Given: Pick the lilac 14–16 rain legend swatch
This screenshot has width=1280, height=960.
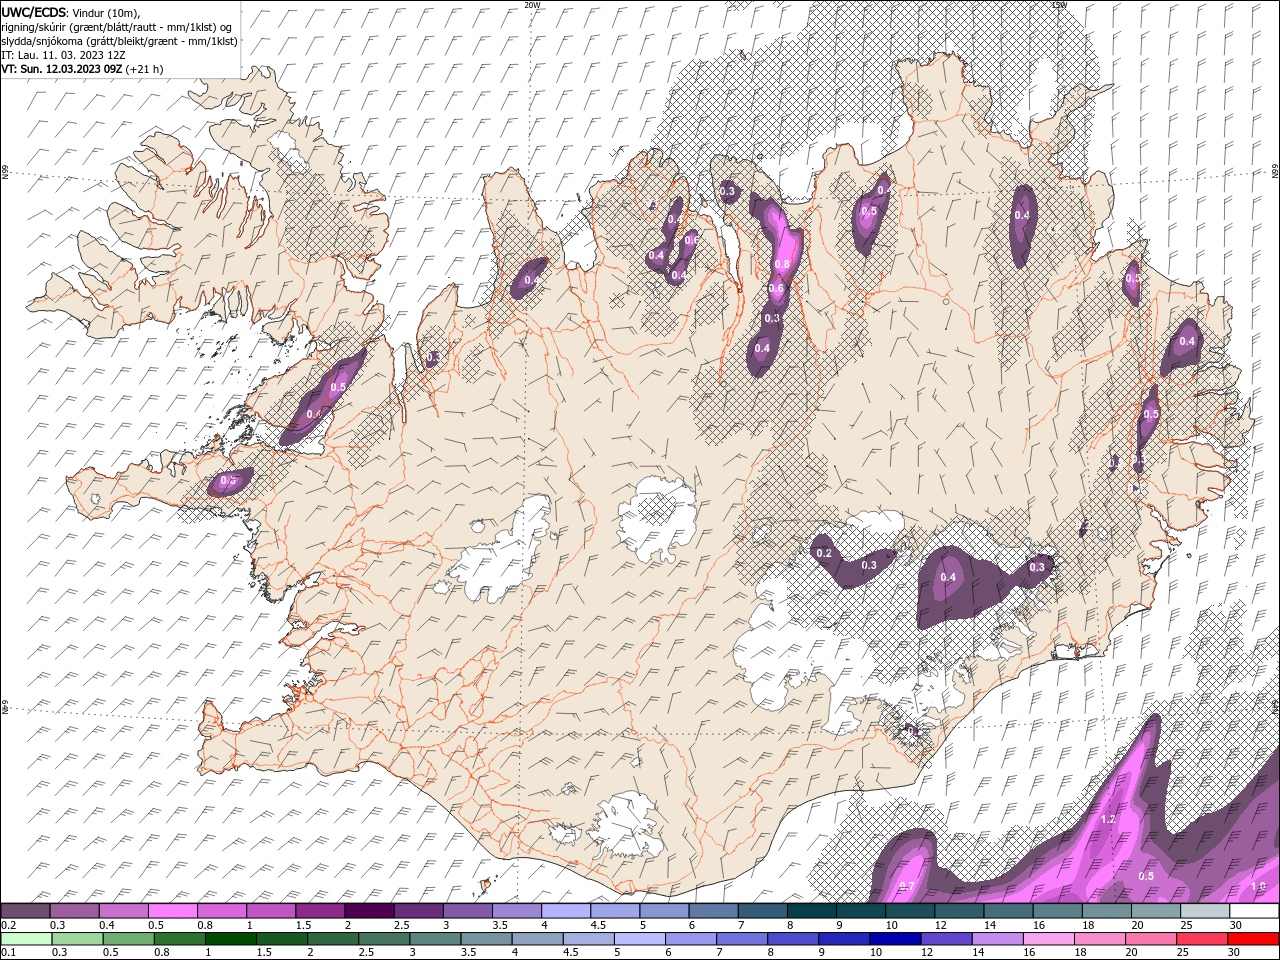Looking at the screenshot, I should [996, 939].
